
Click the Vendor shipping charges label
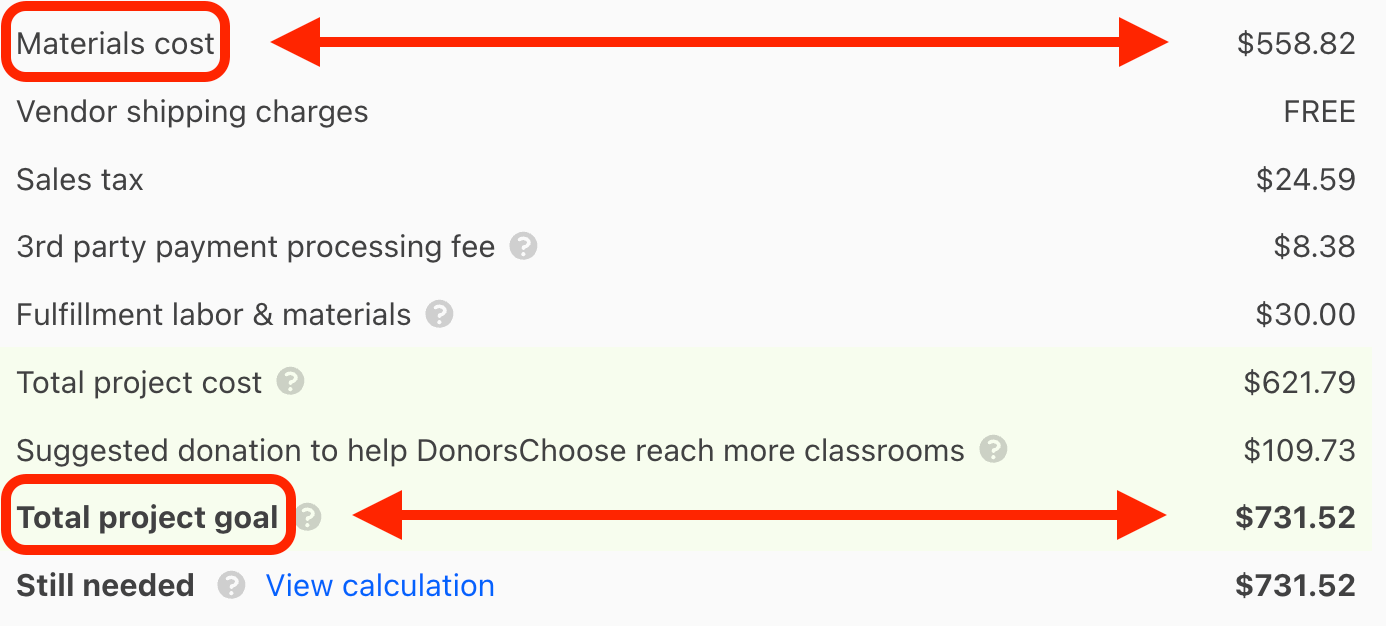[192, 112]
